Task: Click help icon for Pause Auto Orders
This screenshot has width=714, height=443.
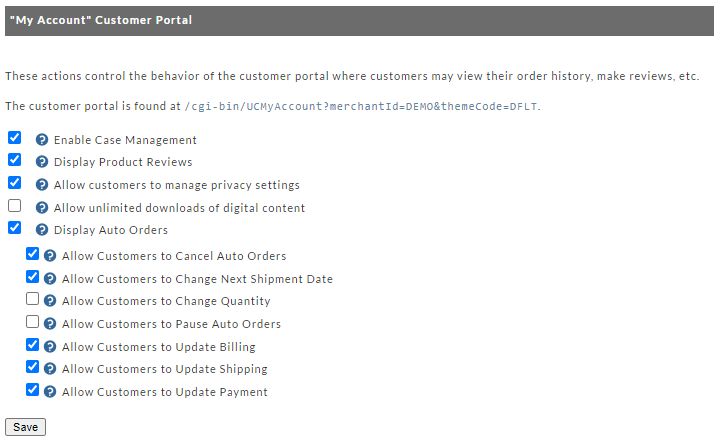Action: click(50, 324)
